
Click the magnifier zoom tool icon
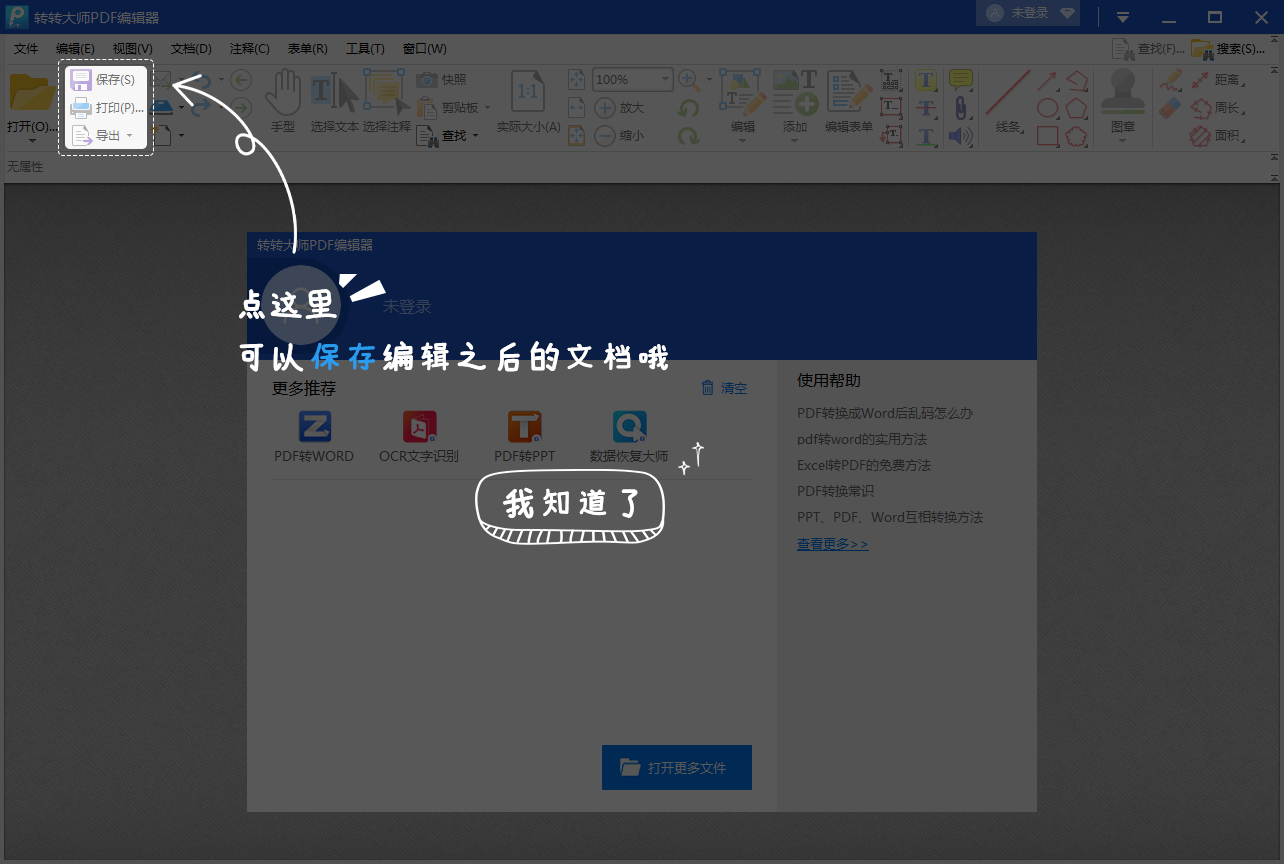tap(689, 79)
